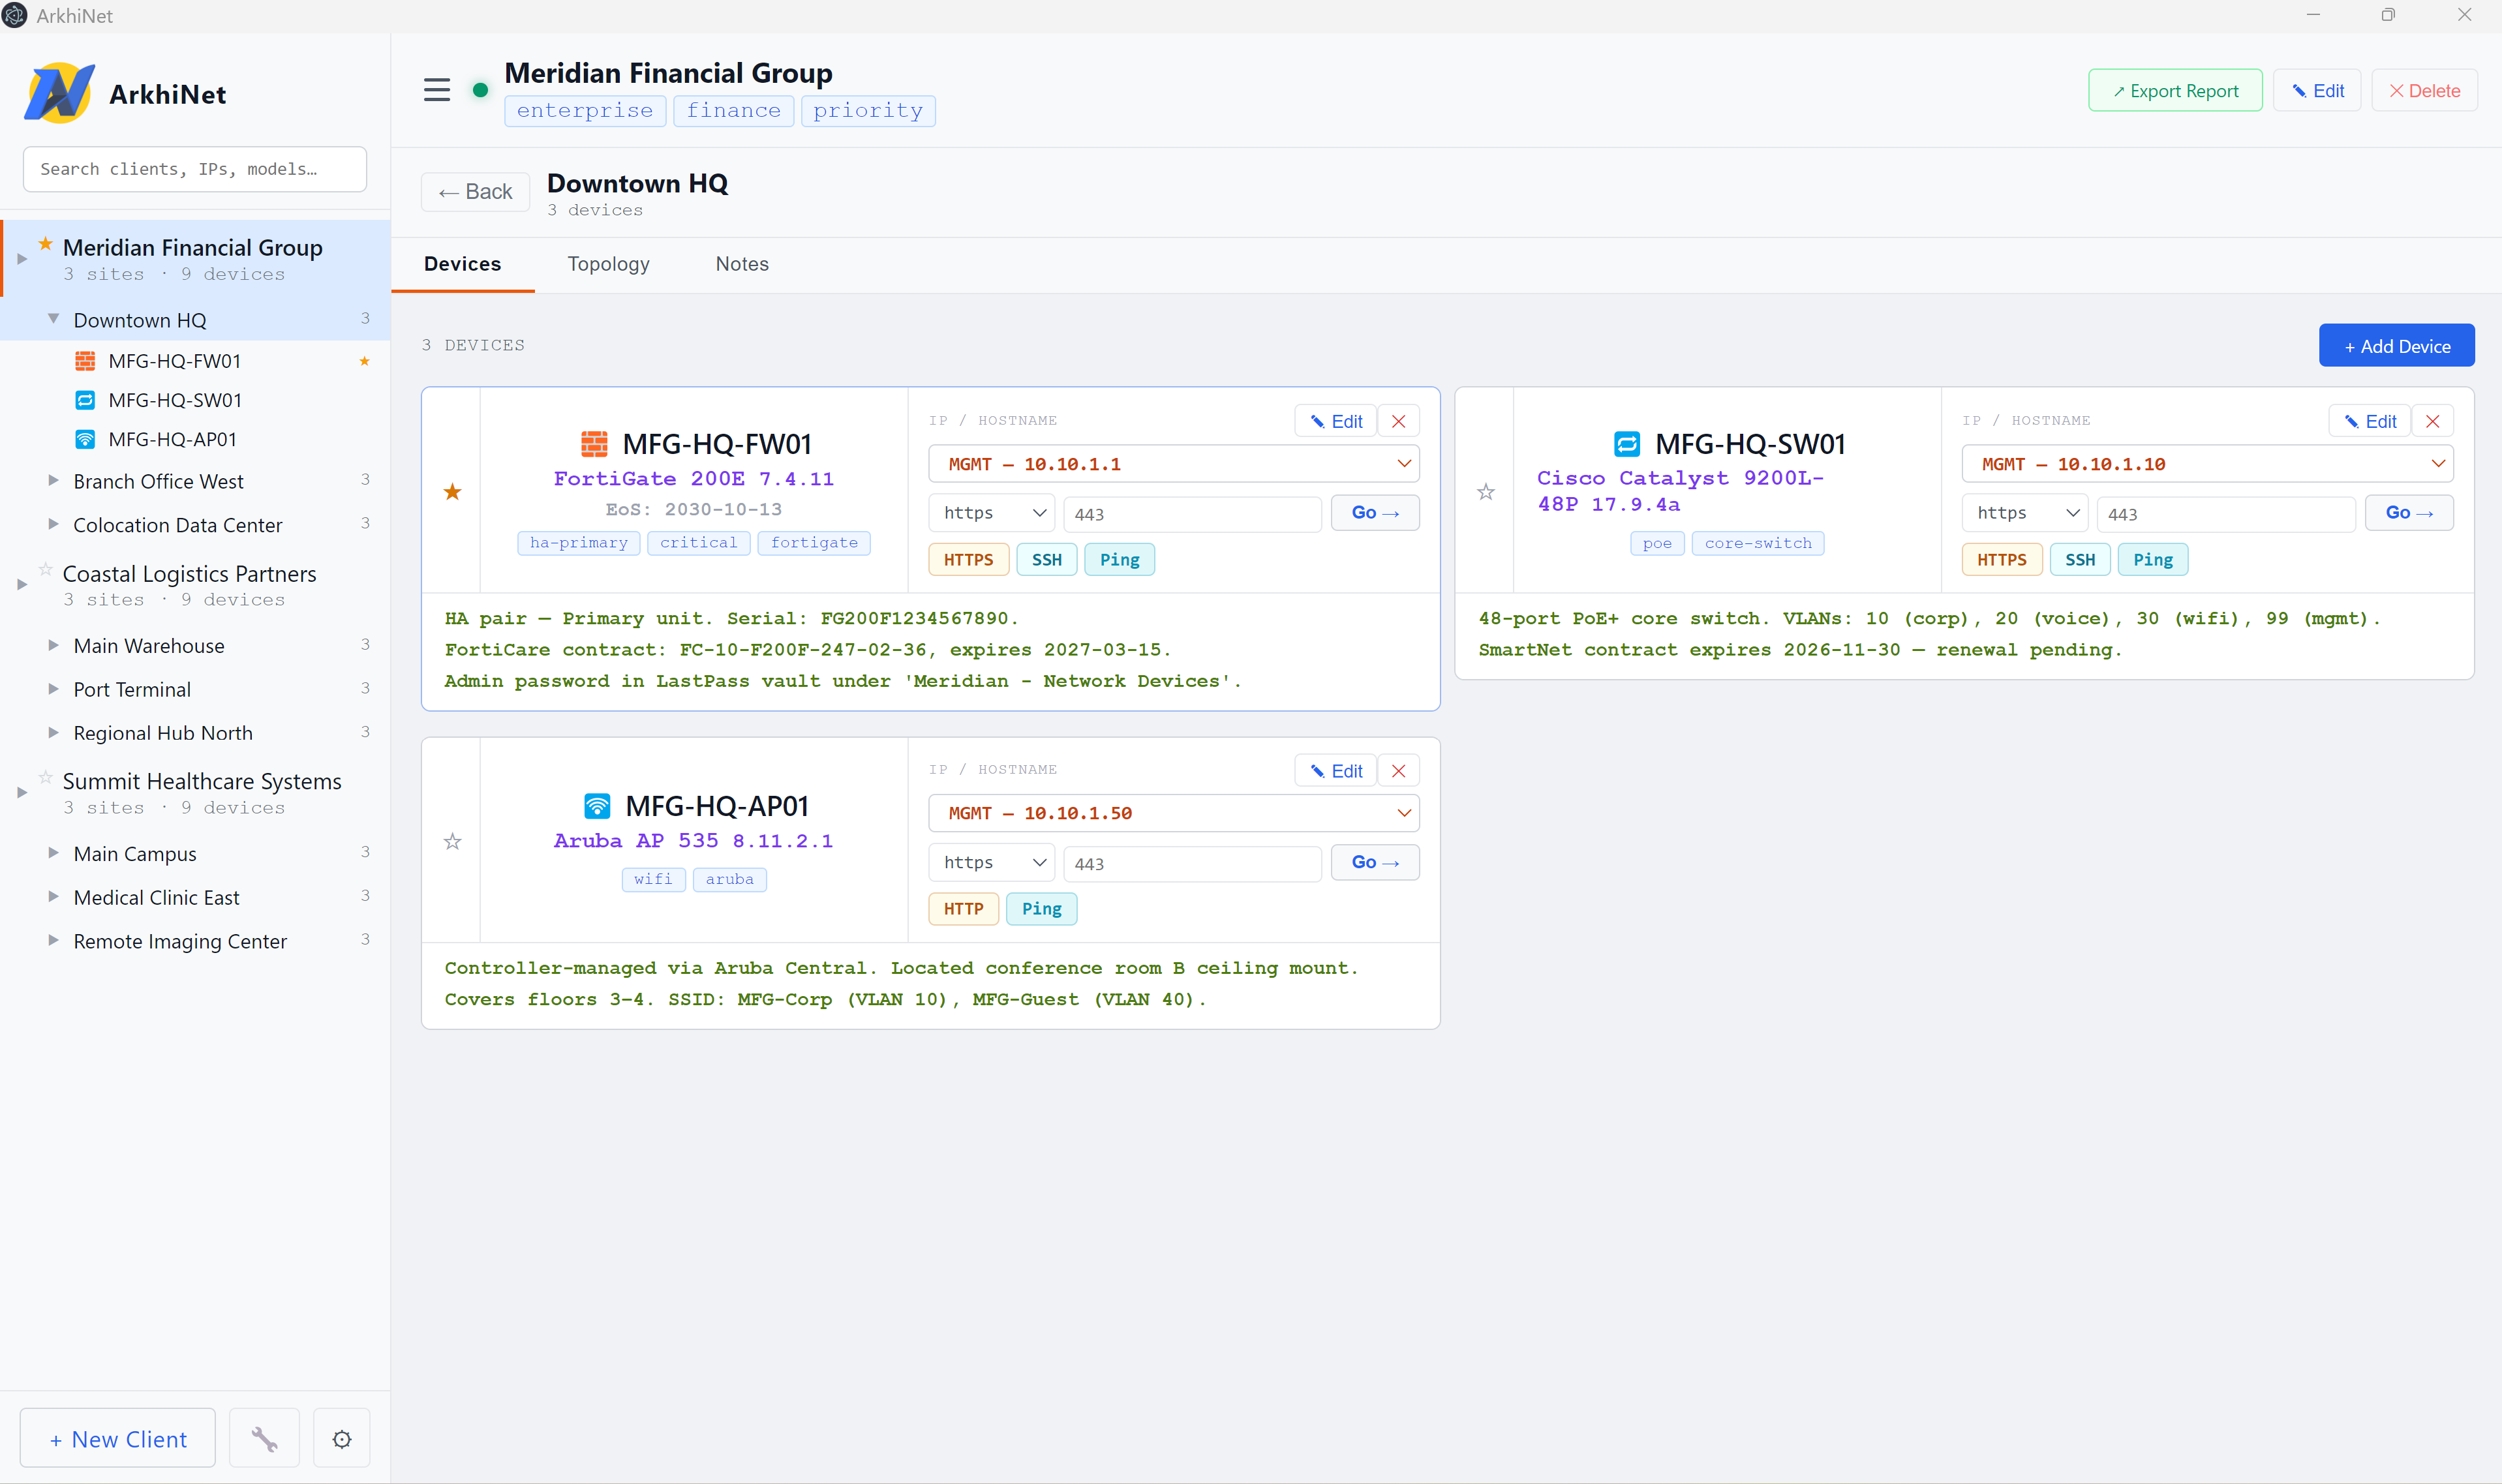This screenshot has height=1484, width=2502.
Task: Edit the MFG-HQ-FW01 device
Action: (x=1335, y=421)
